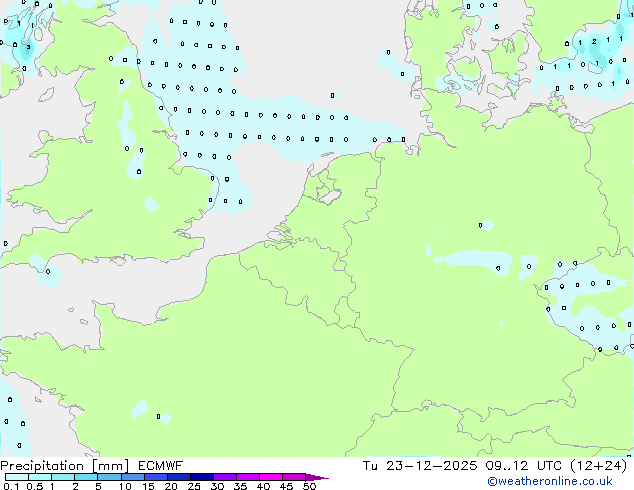Choose the 10–15 mm blue legend swatch
634x490 pixels.
point(132,477)
